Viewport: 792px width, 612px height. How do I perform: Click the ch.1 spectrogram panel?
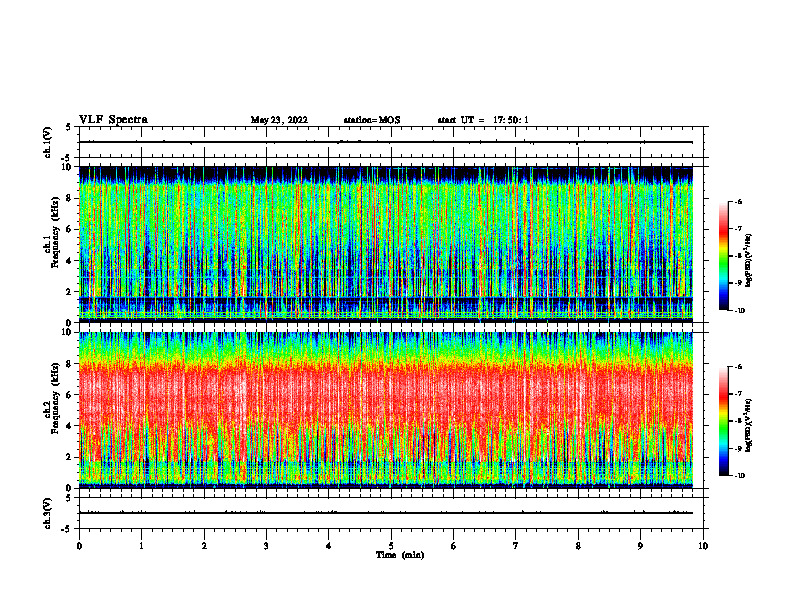tap(386, 244)
